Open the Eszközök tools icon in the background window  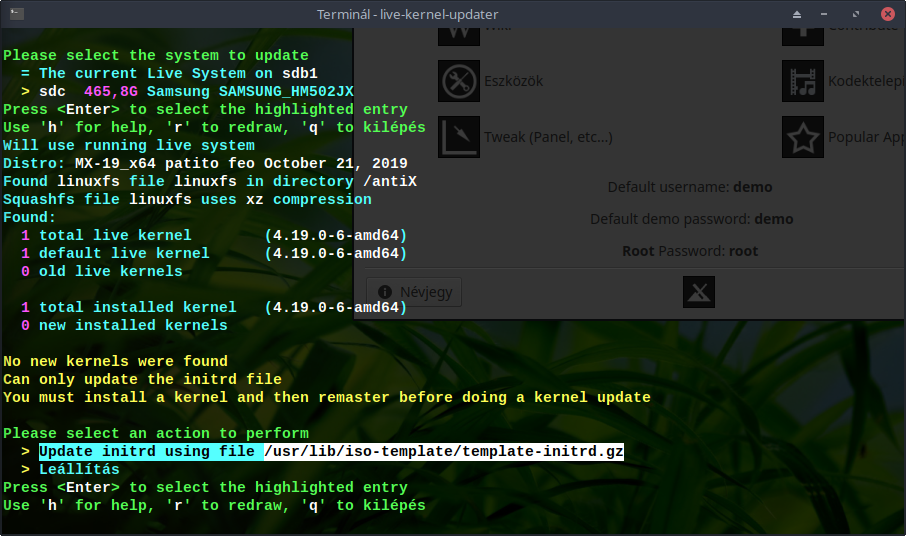(459, 81)
